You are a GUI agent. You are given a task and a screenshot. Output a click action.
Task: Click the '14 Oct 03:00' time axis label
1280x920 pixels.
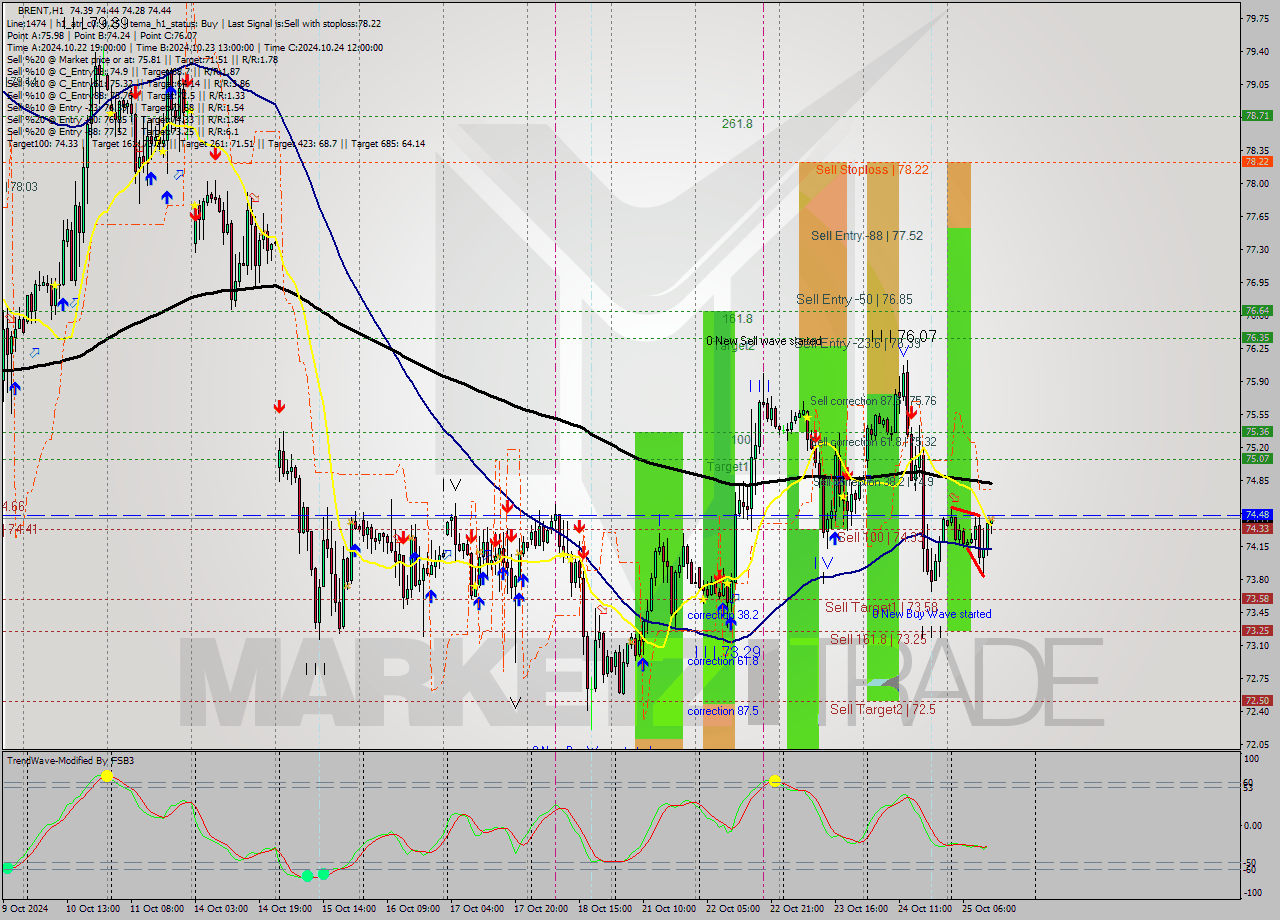click(x=221, y=909)
